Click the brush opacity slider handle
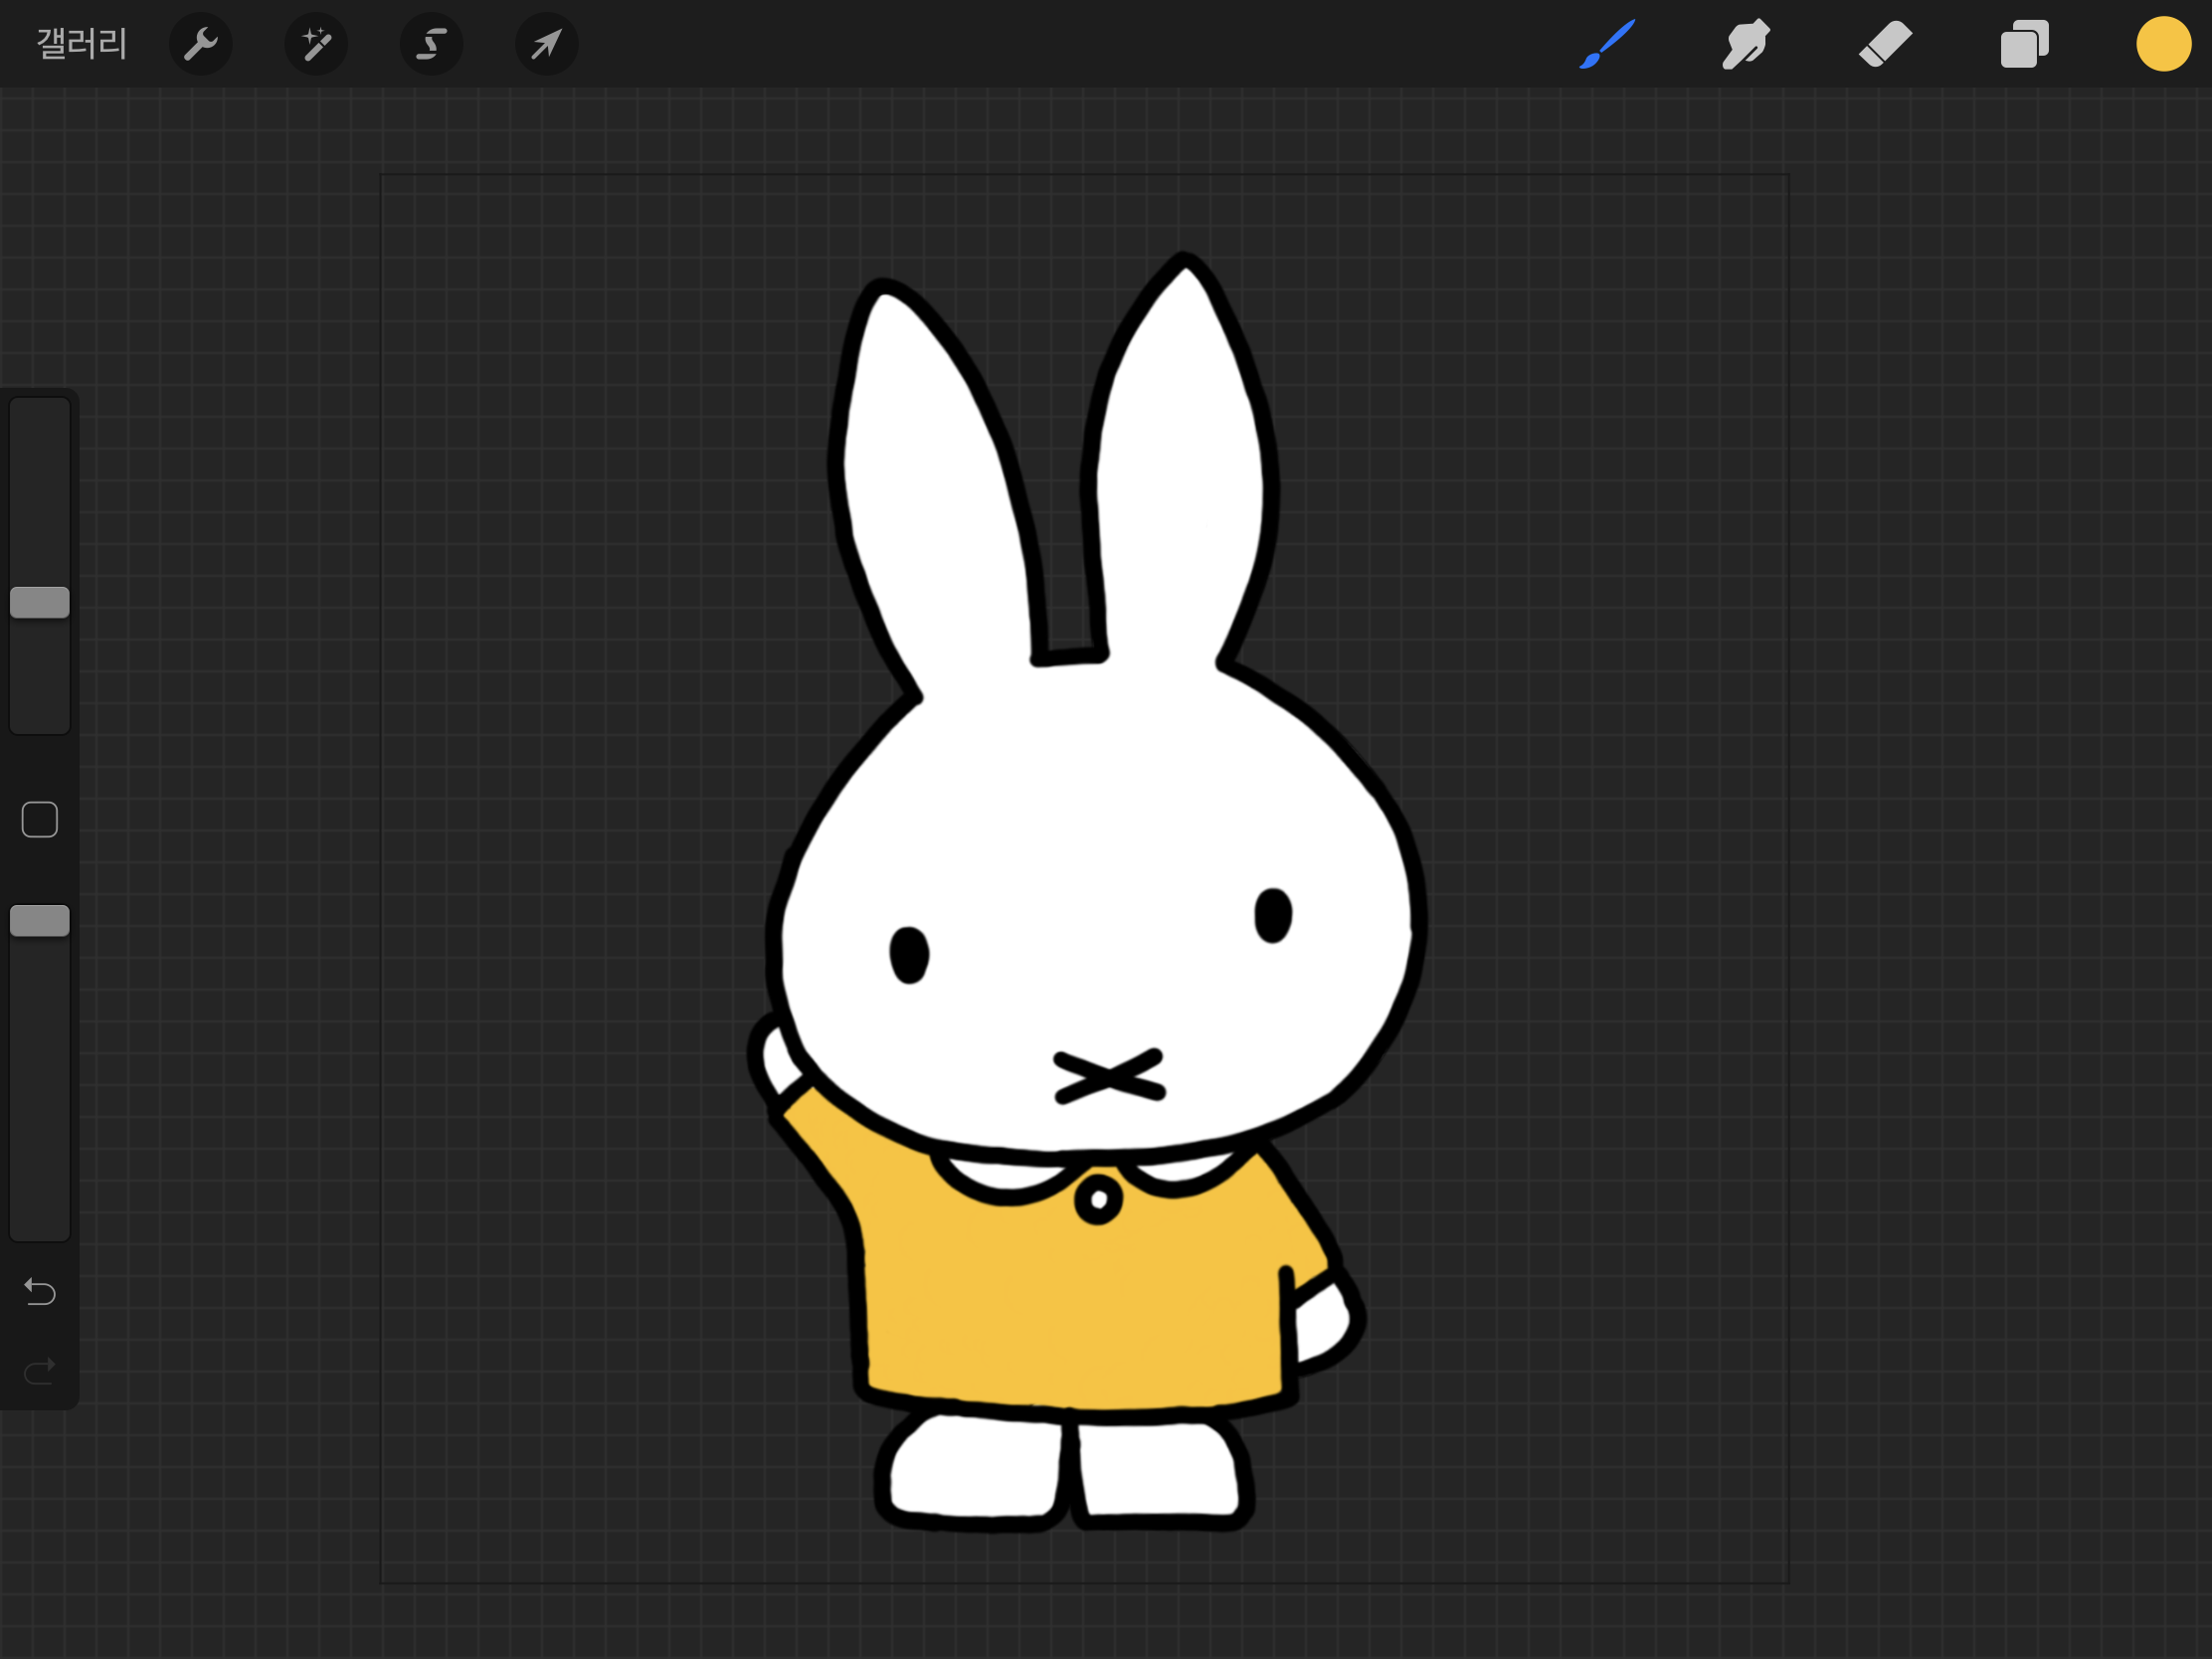Viewport: 2212px width, 1659px height. (40, 920)
